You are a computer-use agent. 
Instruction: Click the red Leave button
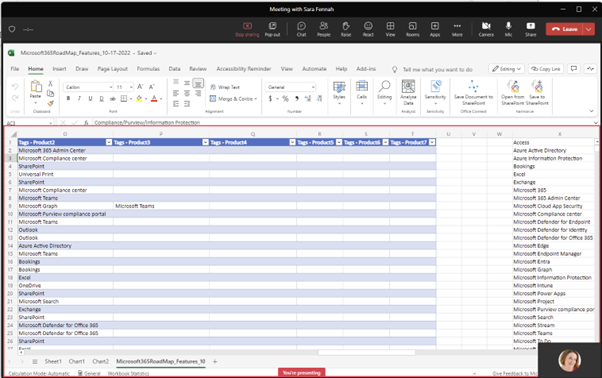coord(564,29)
